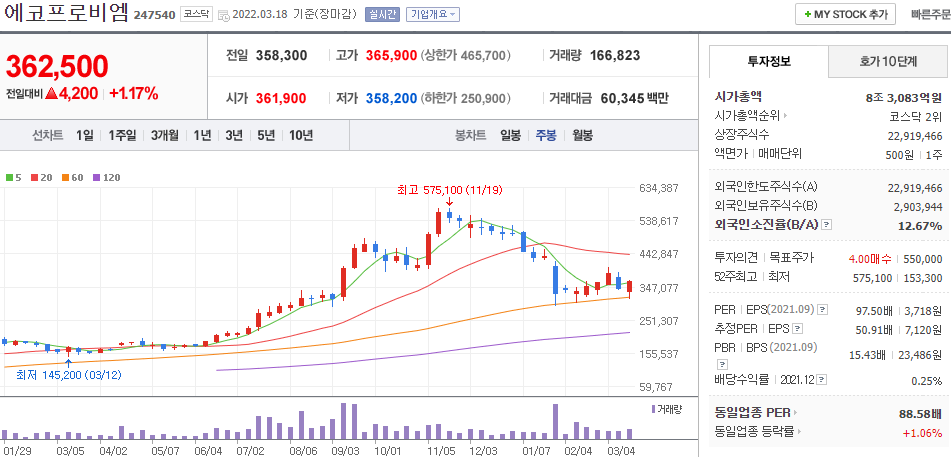Click the 동일업종 PER value 88.58배
Screen dimensions: 951x457
click(x=920, y=413)
